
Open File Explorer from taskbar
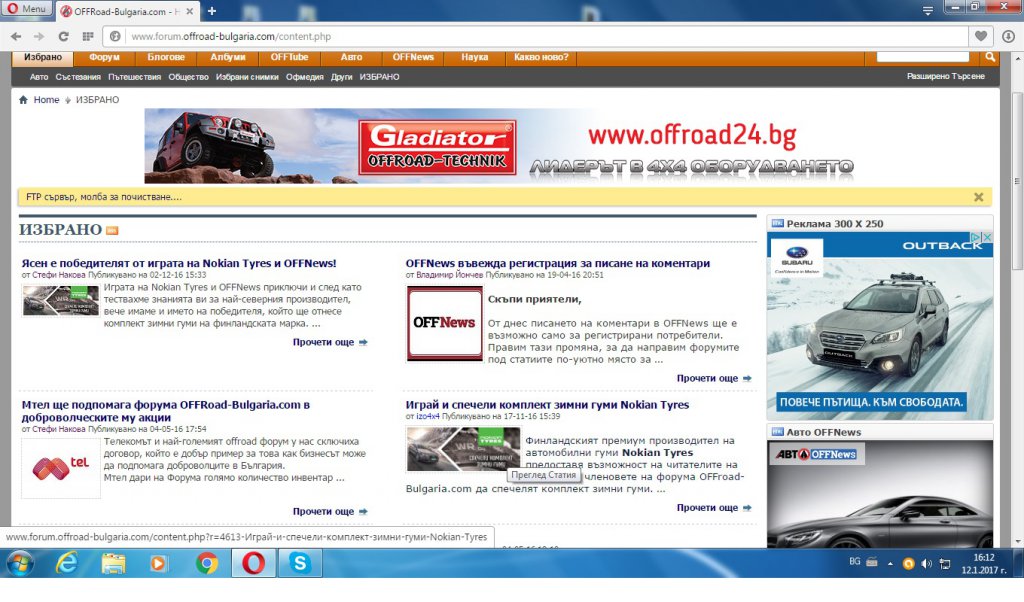tap(113, 563)
